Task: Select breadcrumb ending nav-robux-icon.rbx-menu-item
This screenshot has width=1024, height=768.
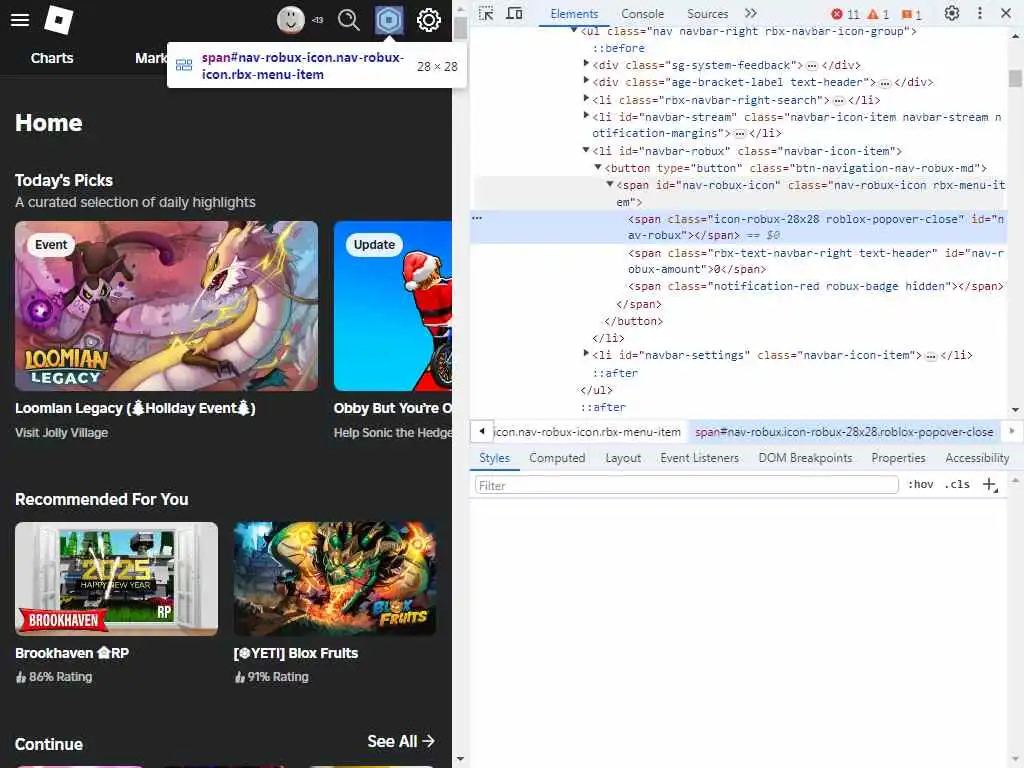Action: [587, 432]
